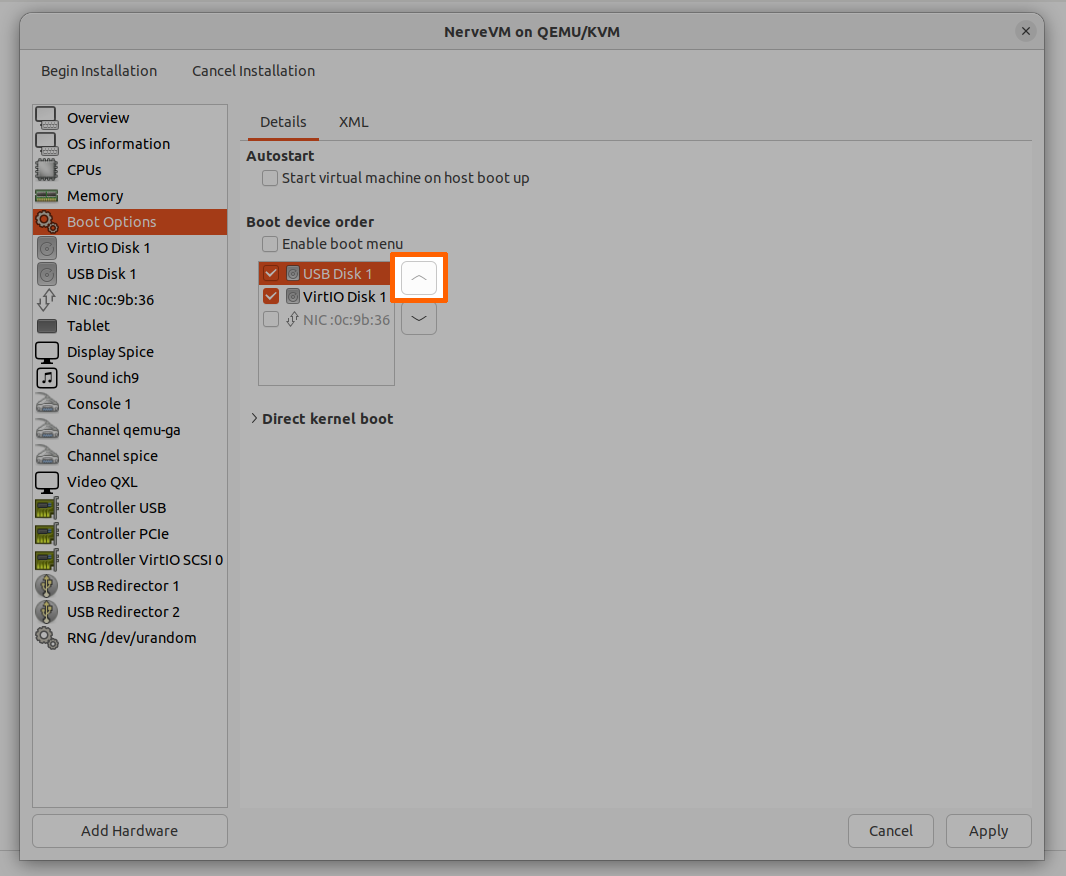This screenshot has width=1066, height=876.
Task: Toggle the Enable boot menu checkbox
Action: coord(270,244)
